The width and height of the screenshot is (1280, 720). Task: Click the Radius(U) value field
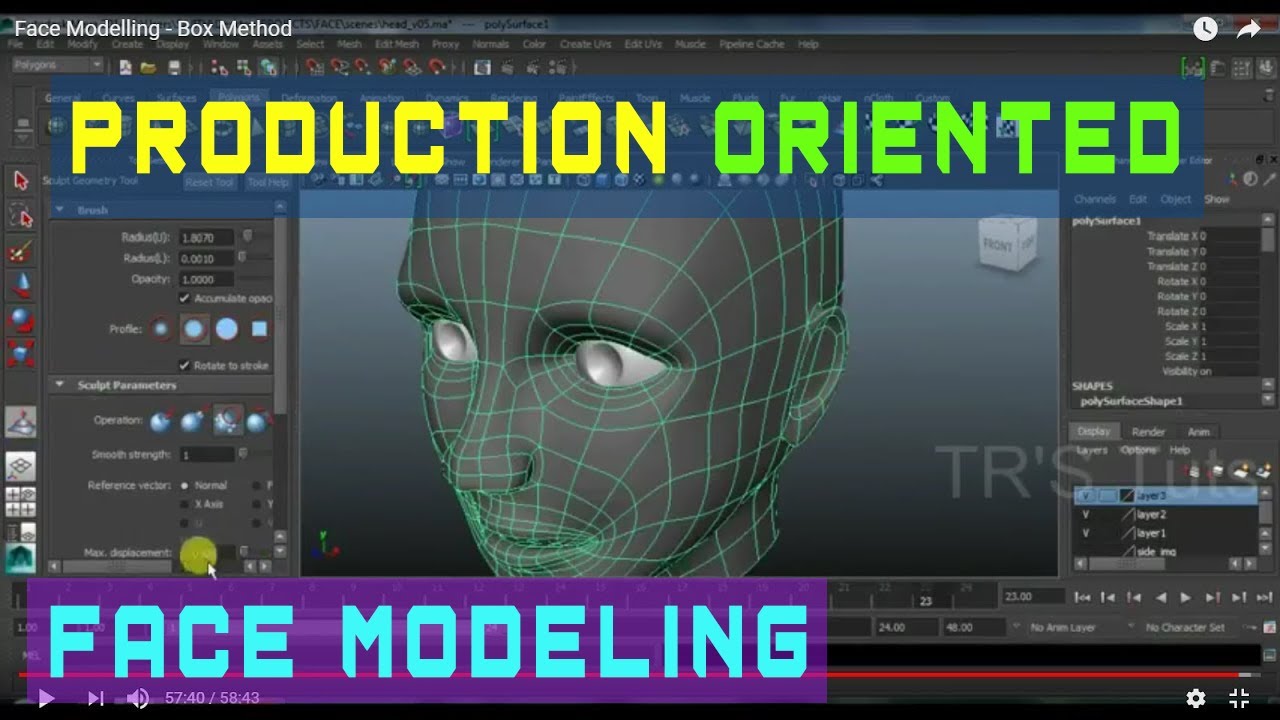(x=206, y=238)
